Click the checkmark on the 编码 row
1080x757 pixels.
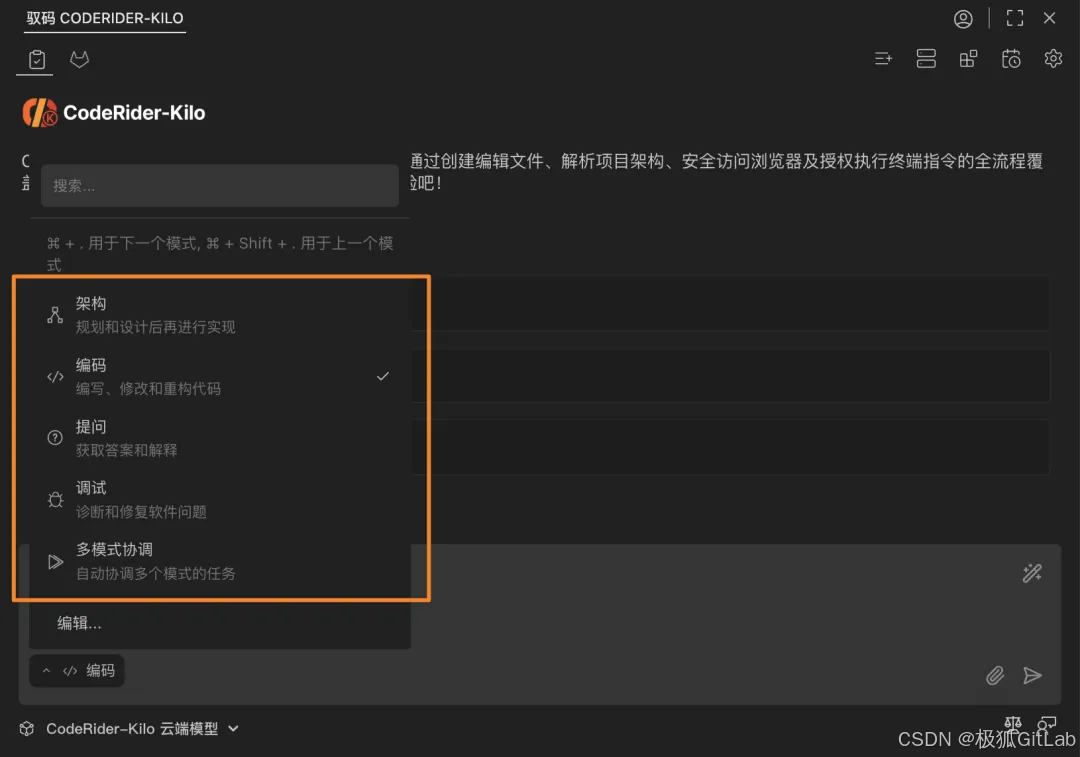(x=383, y=376)
